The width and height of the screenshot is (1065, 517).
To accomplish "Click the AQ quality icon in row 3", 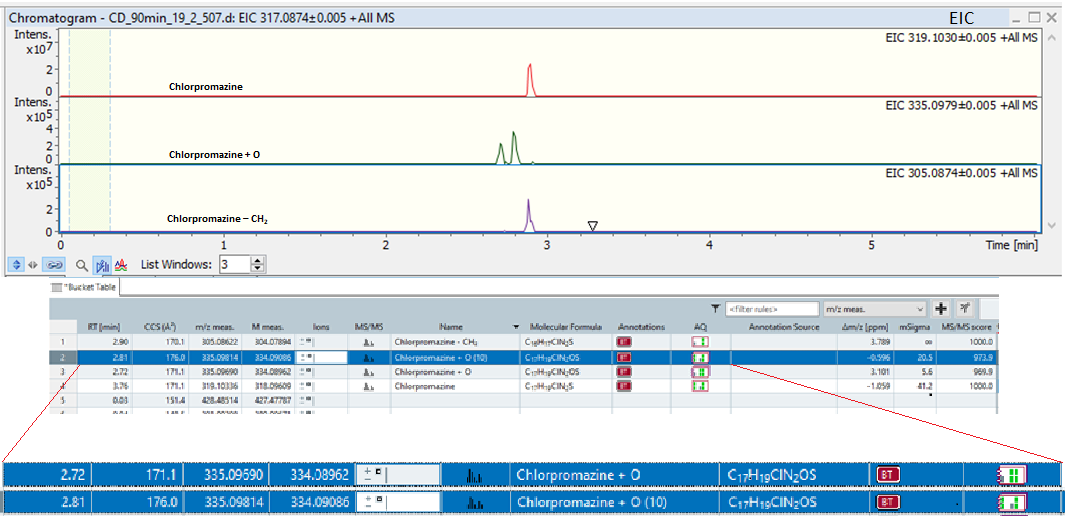I will [x=700, y=372].
